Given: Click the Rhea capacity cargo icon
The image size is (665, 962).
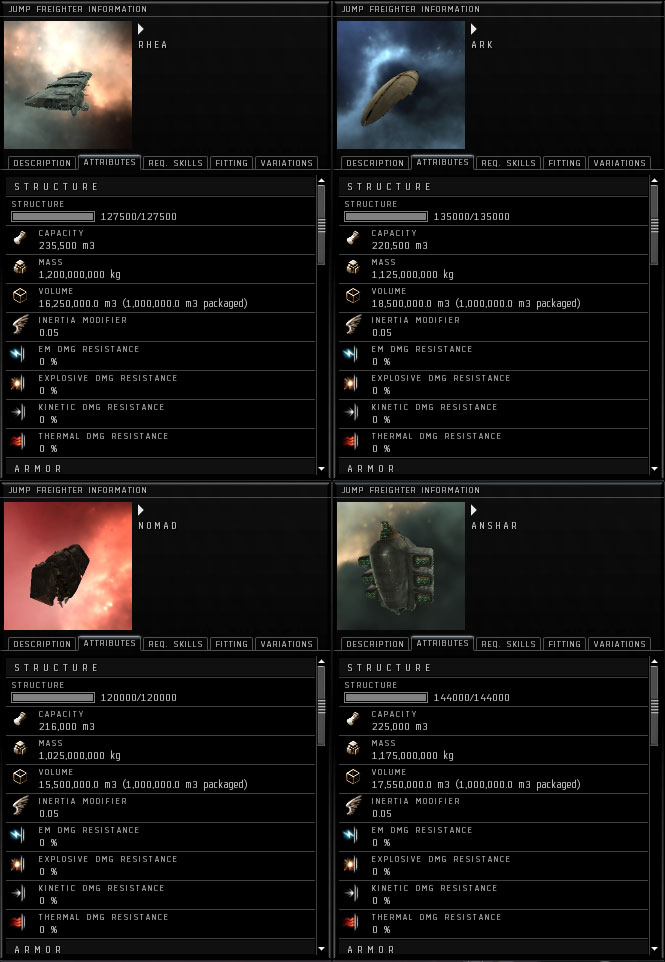Looking at the screenshot, I should [x=20, y=238].
